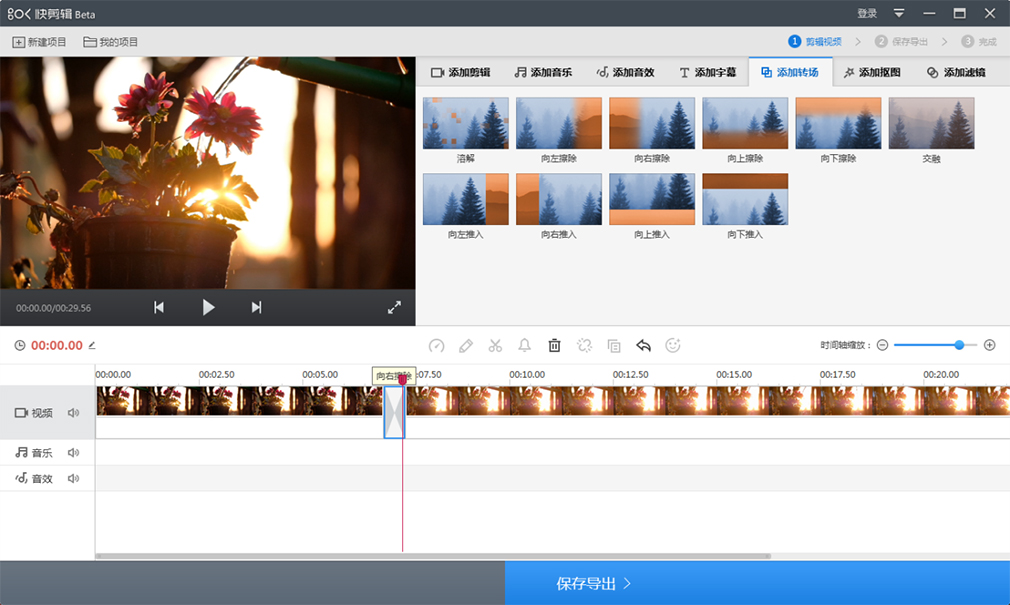Mute the 音效 sound effects track
Screen dimensions: 1010x605
coord(73,479)
